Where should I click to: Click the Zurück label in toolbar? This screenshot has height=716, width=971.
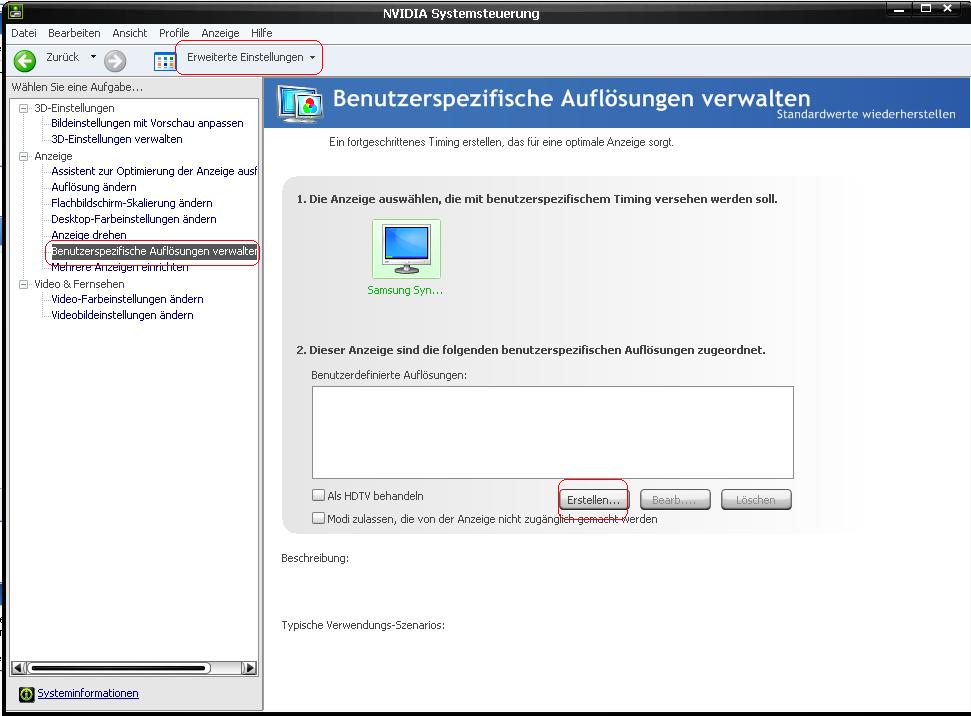[63, 57]
